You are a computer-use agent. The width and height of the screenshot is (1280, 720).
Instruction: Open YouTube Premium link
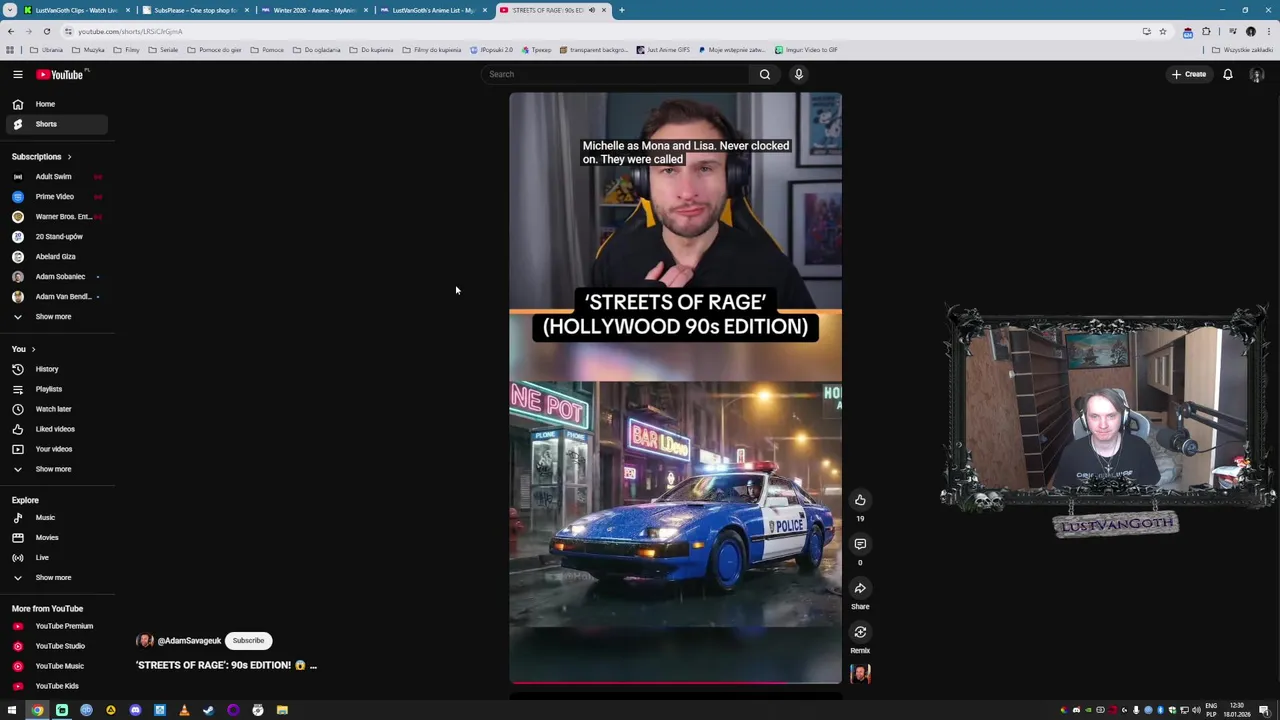pyautogui.click(x=55, y=626)
